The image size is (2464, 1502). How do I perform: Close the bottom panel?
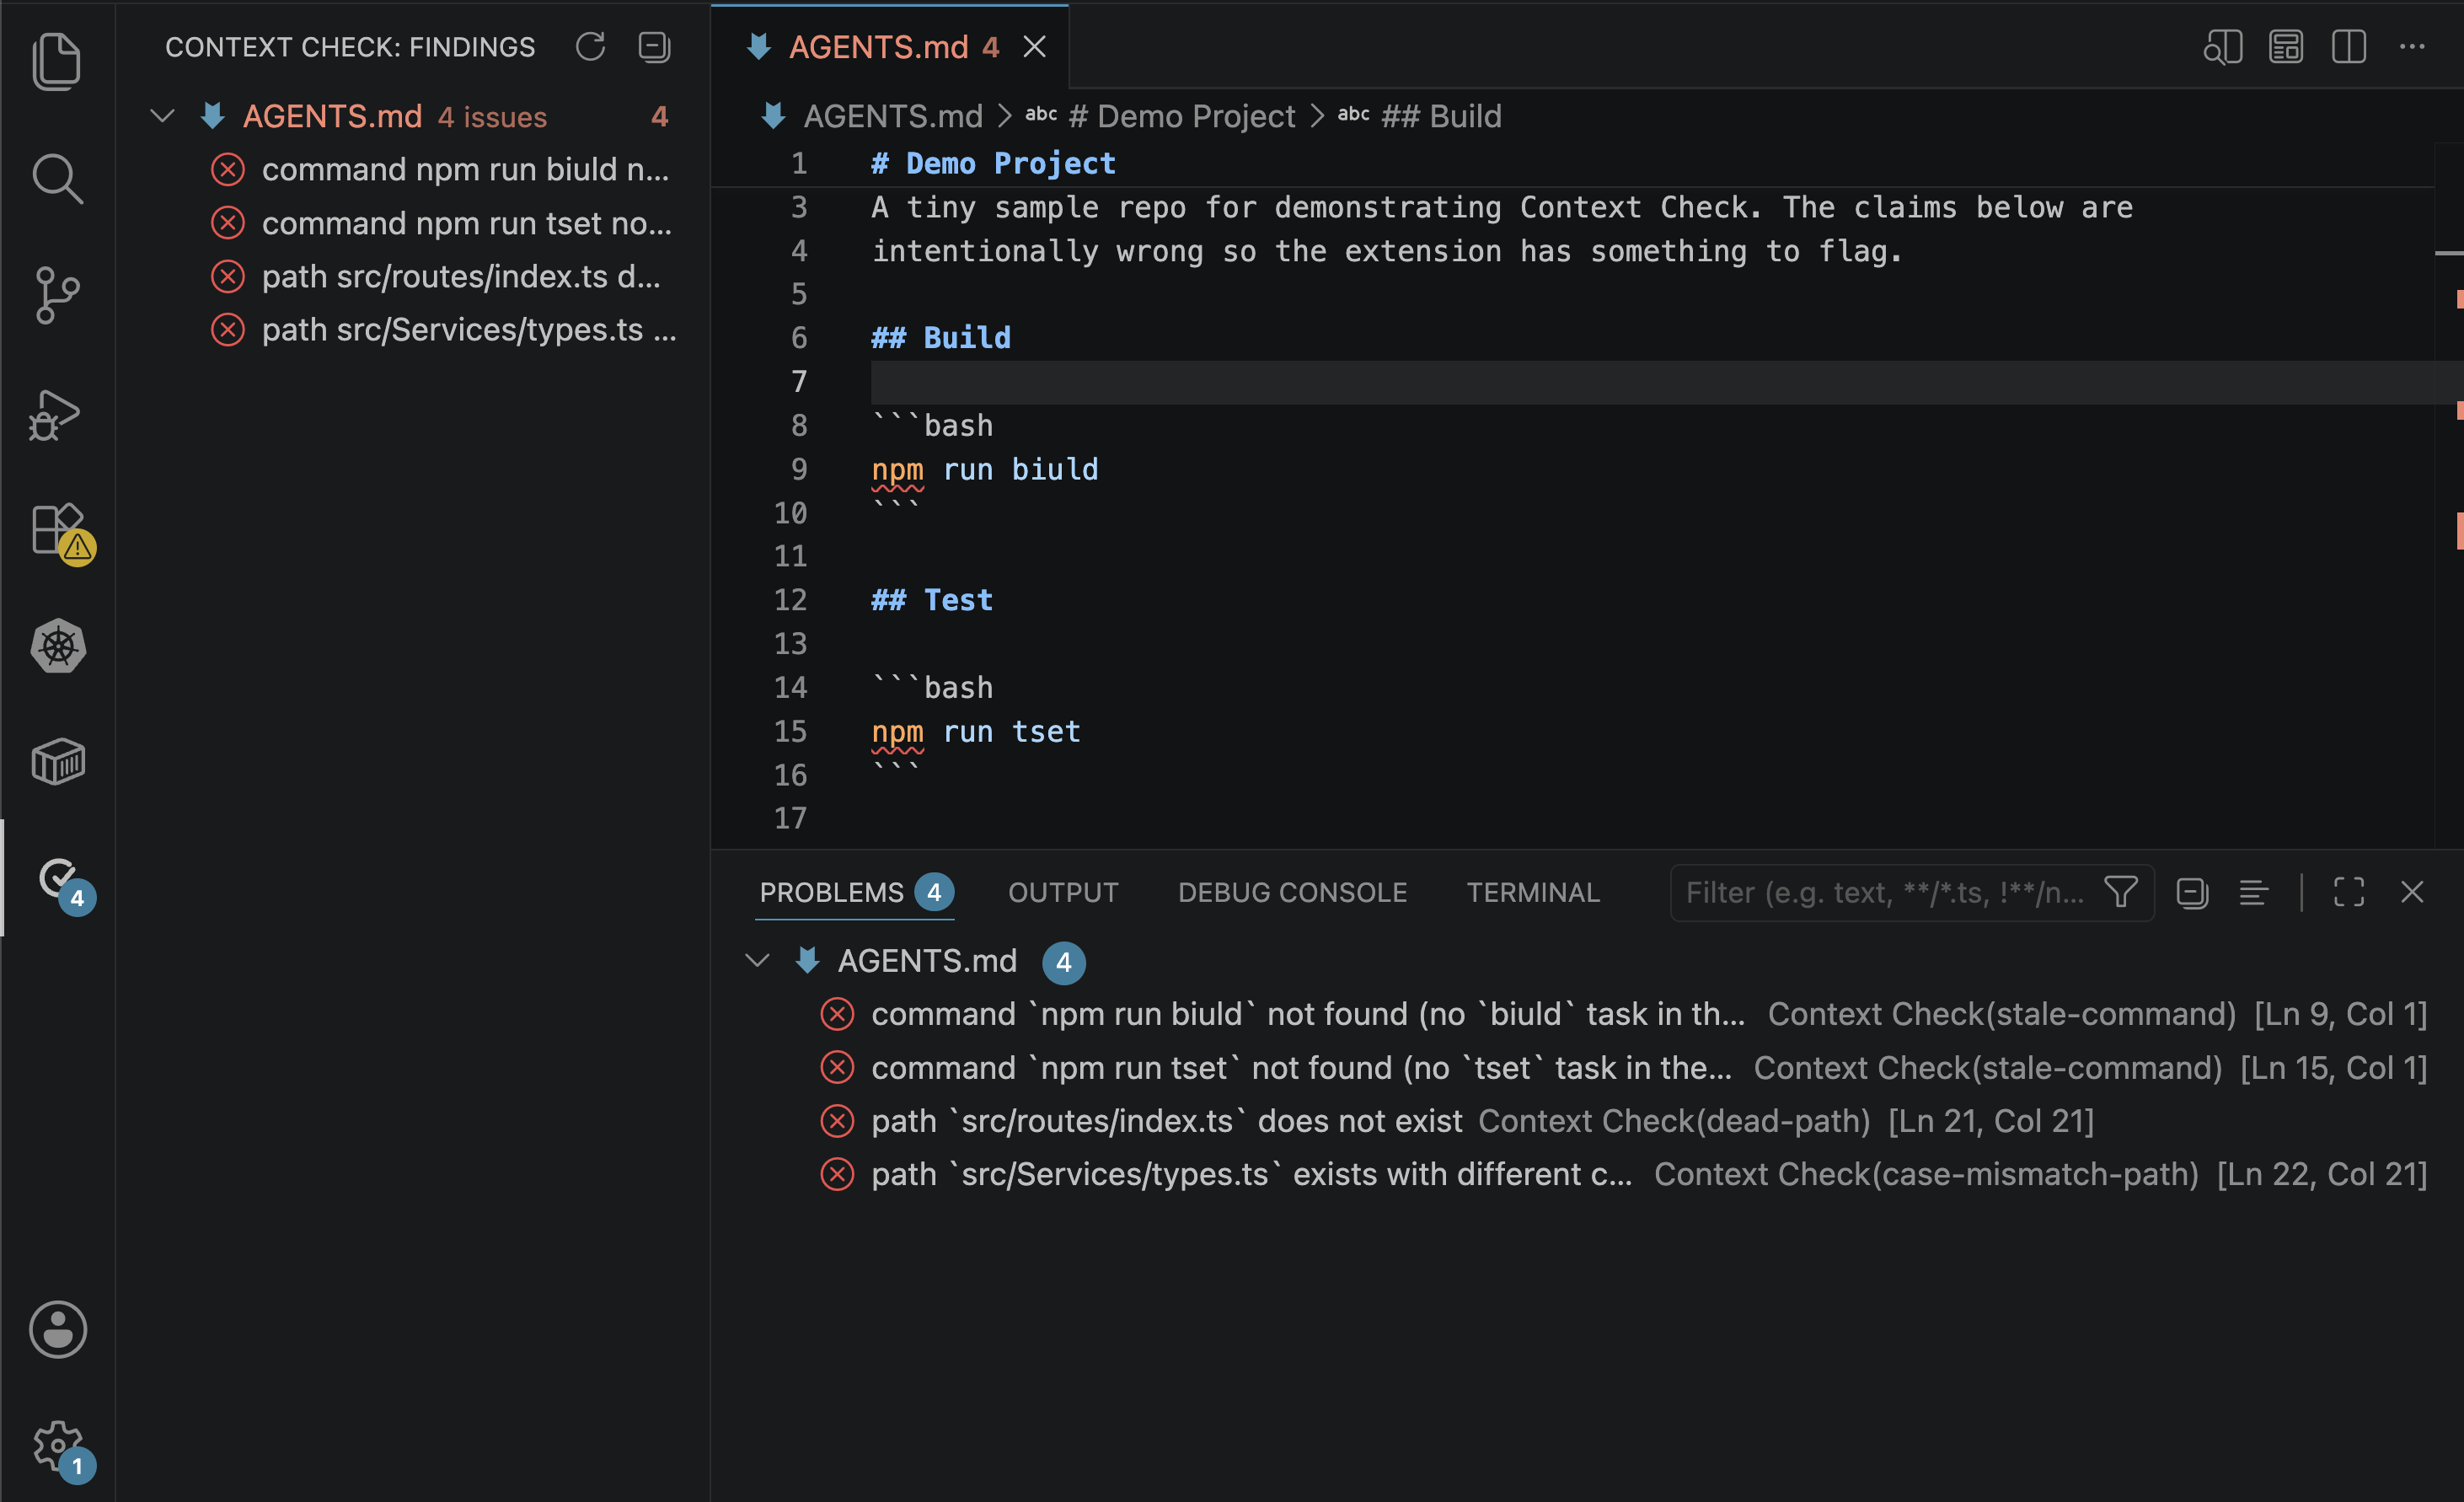click(2412, 892)
